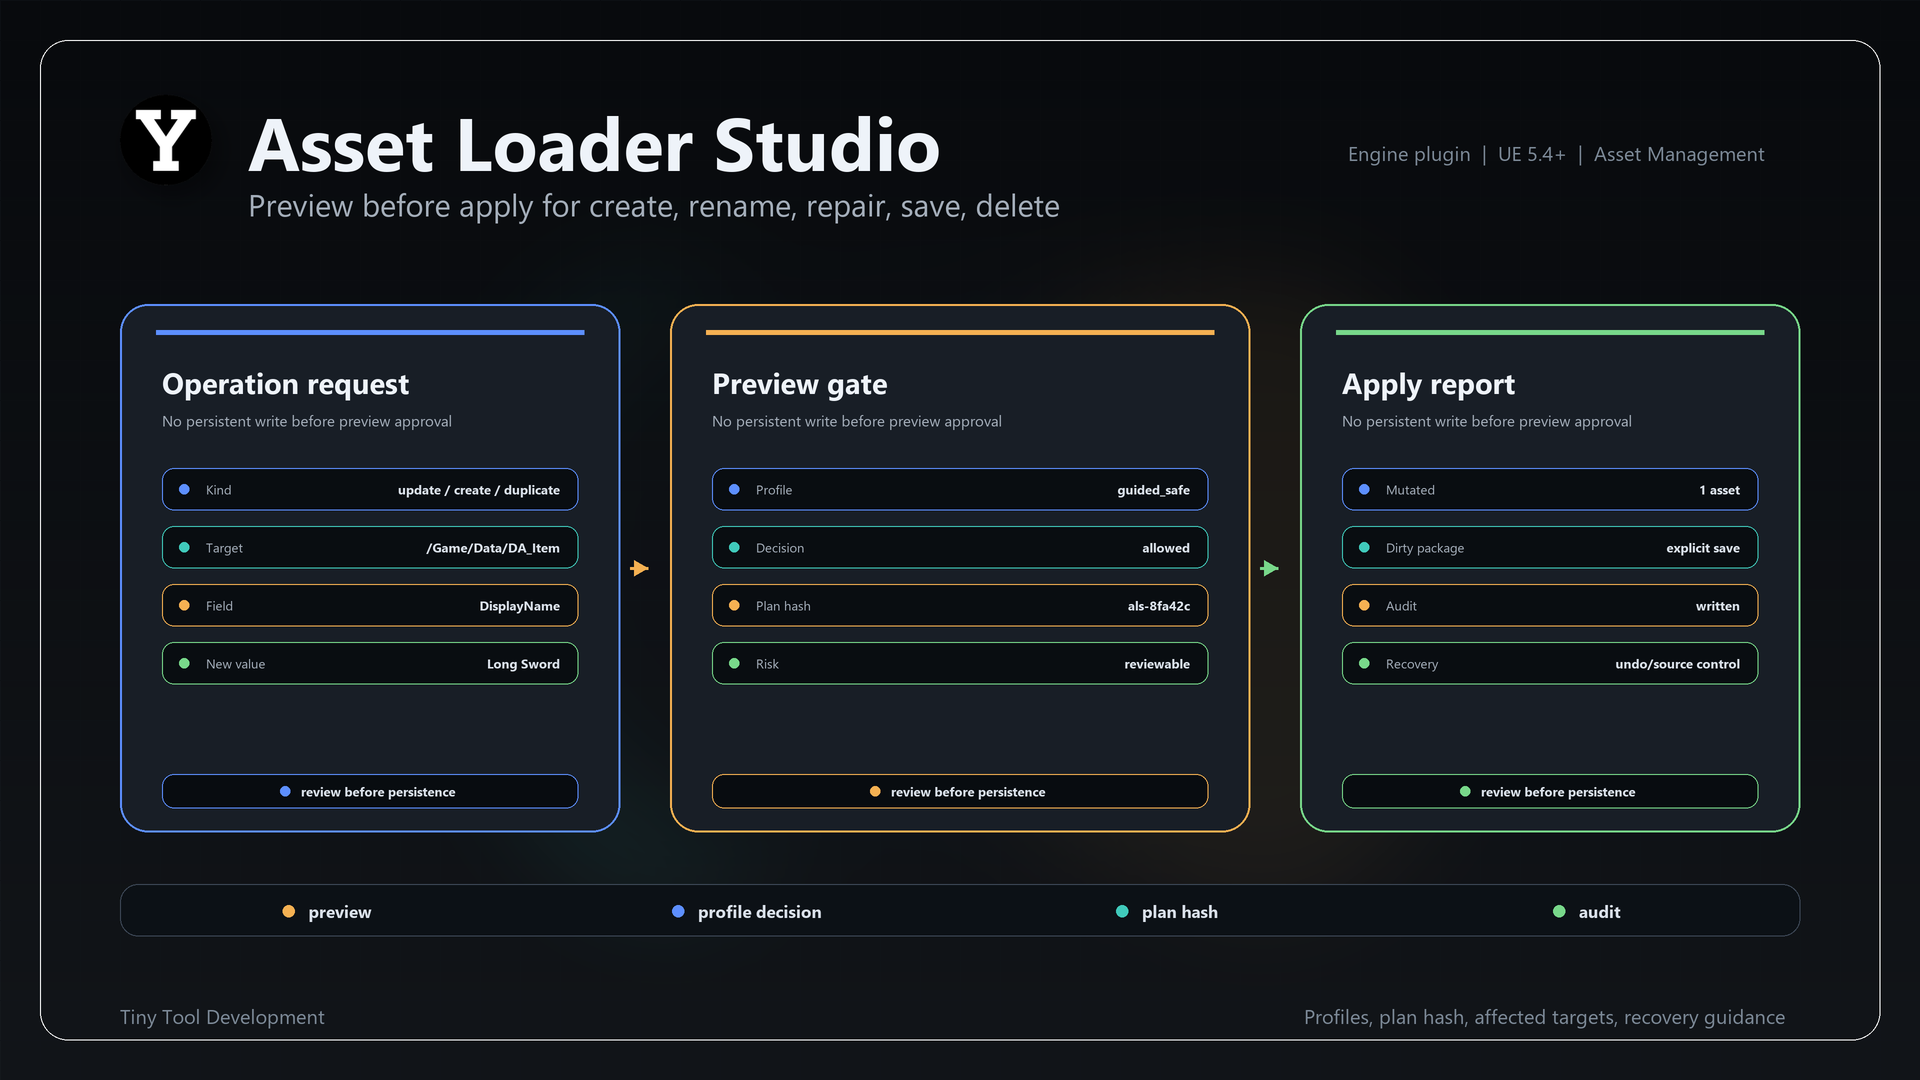
Task: Click Operation request's review before persistence button
Action: click(x=370, y=791)
